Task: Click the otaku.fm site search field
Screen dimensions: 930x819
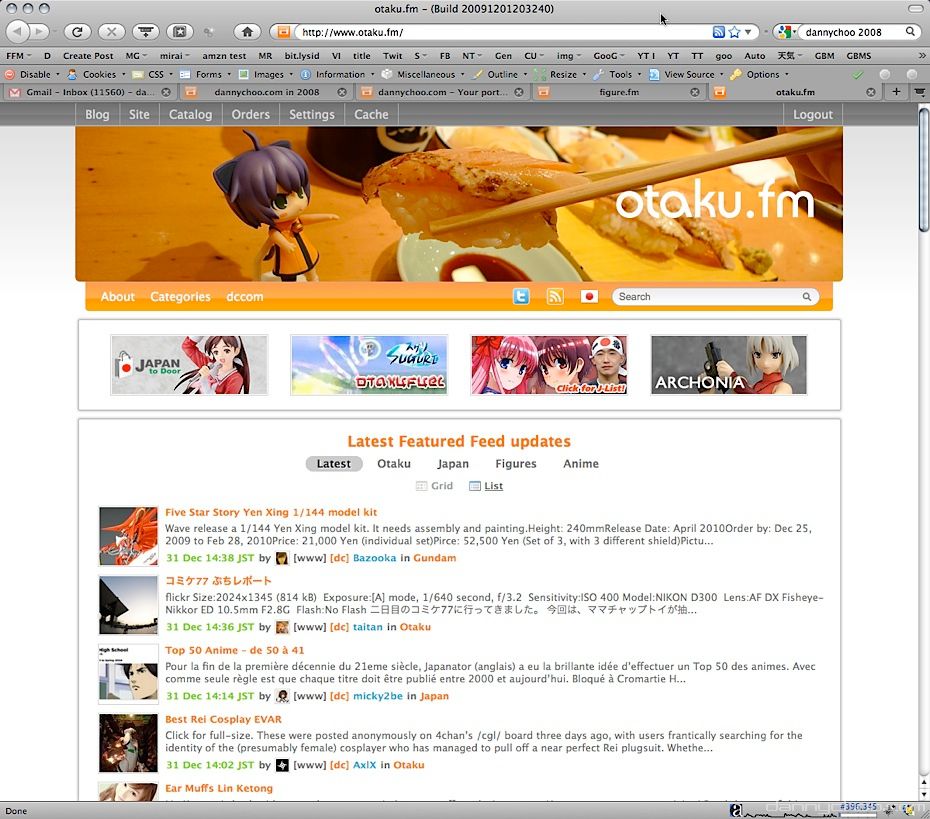Action: point(708,297)
